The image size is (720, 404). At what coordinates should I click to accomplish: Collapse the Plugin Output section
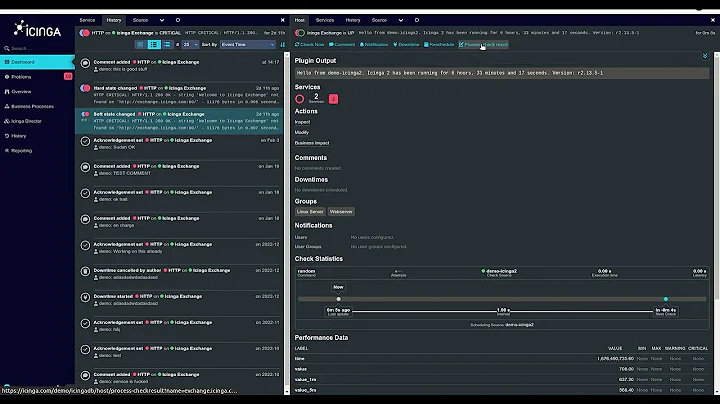705,56
